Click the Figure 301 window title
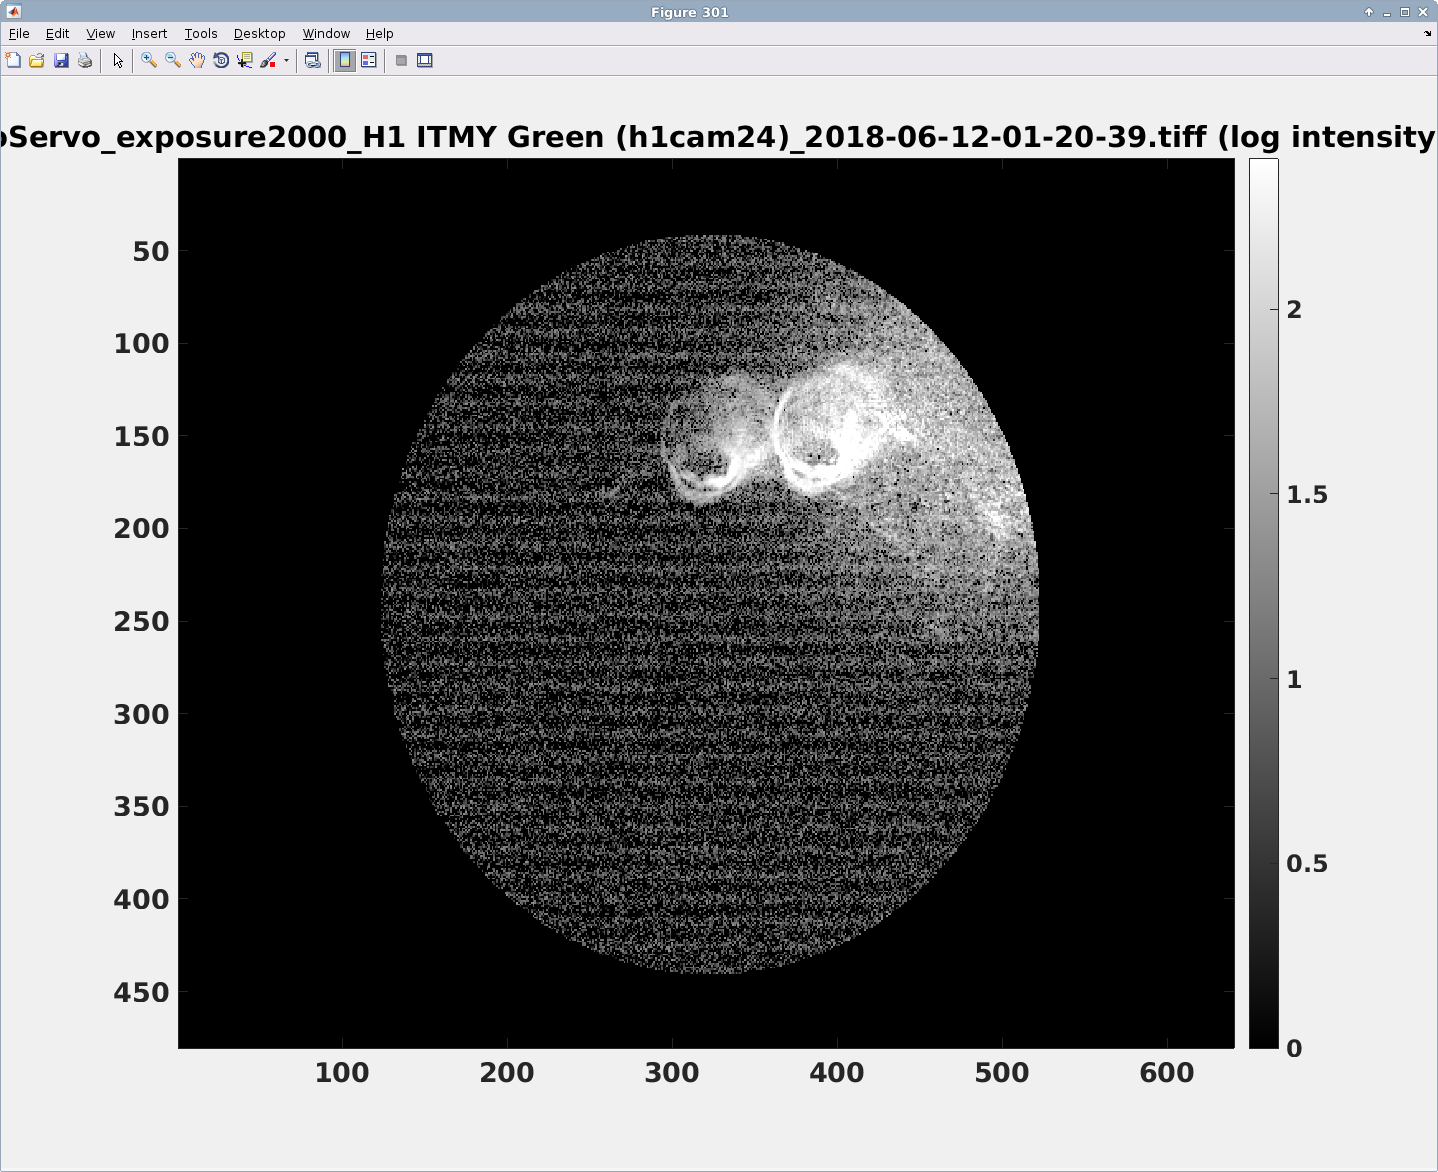The image size is (1438, 1172). (x=690, y=12)
